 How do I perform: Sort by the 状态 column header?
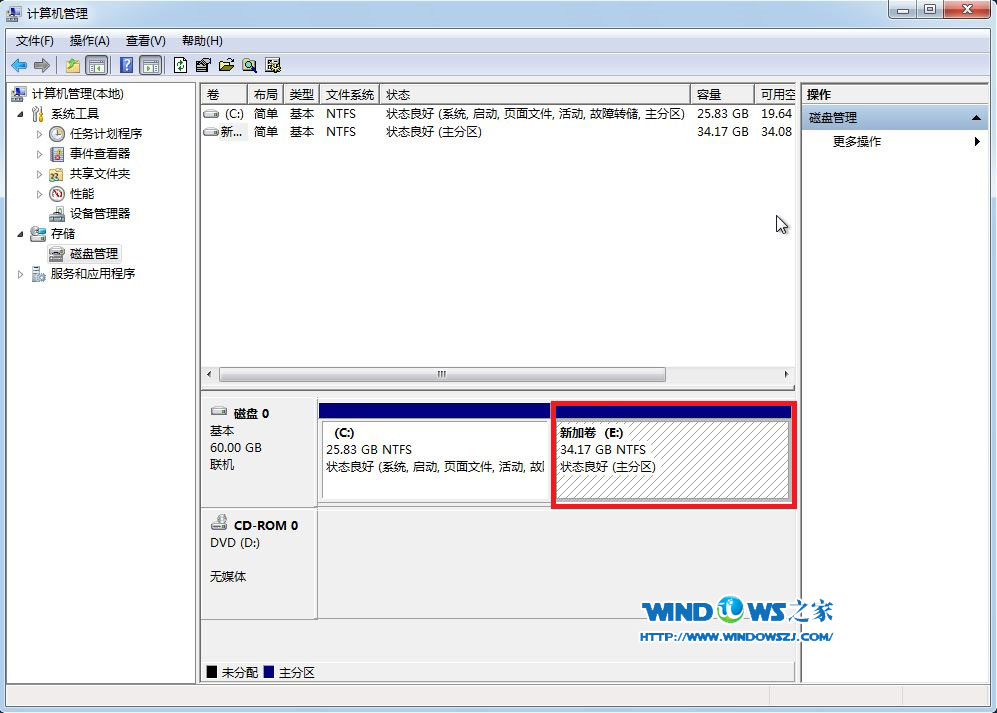(x=535, y=94)
